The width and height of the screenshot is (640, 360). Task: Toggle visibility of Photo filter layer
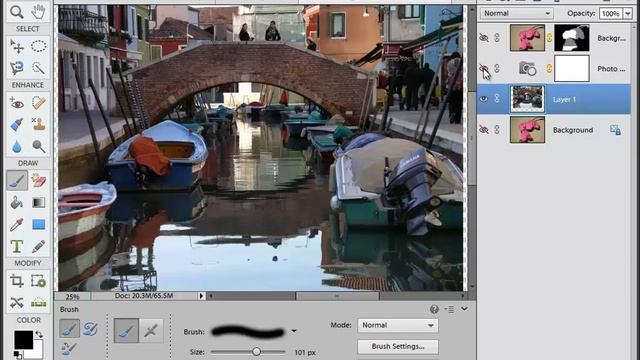484,69
